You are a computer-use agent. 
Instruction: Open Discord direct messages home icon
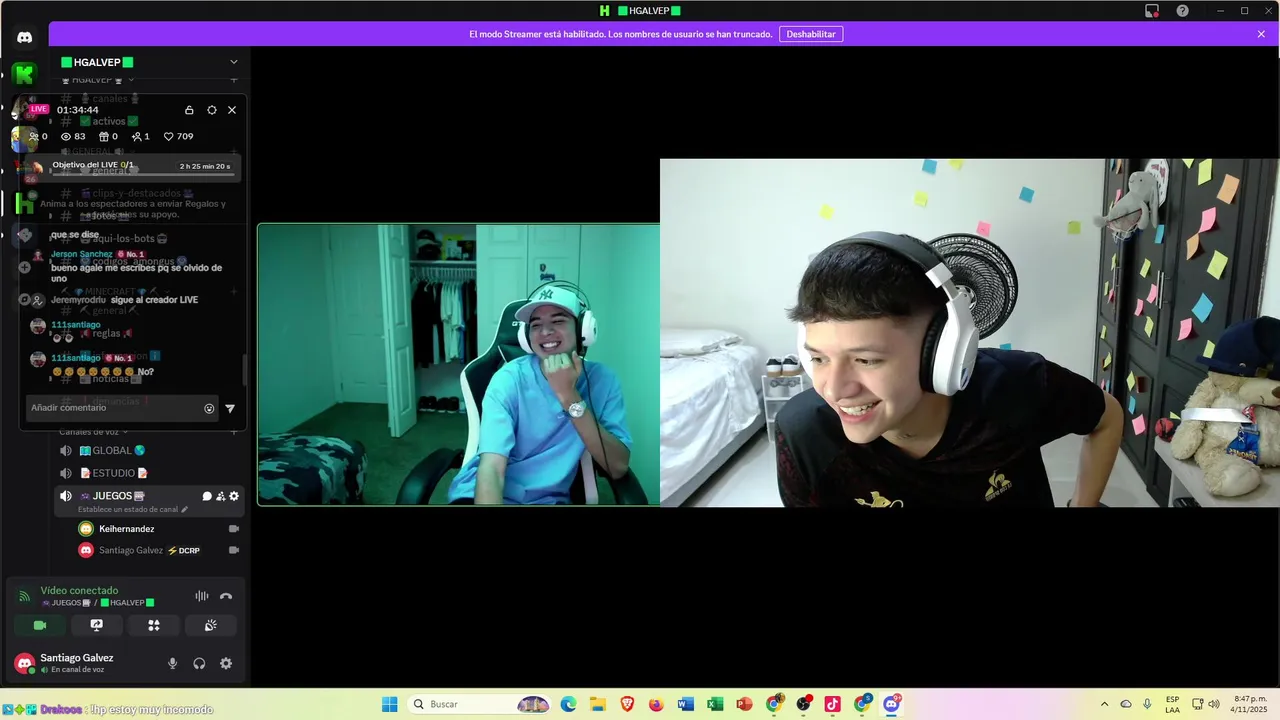coord(24,38)
